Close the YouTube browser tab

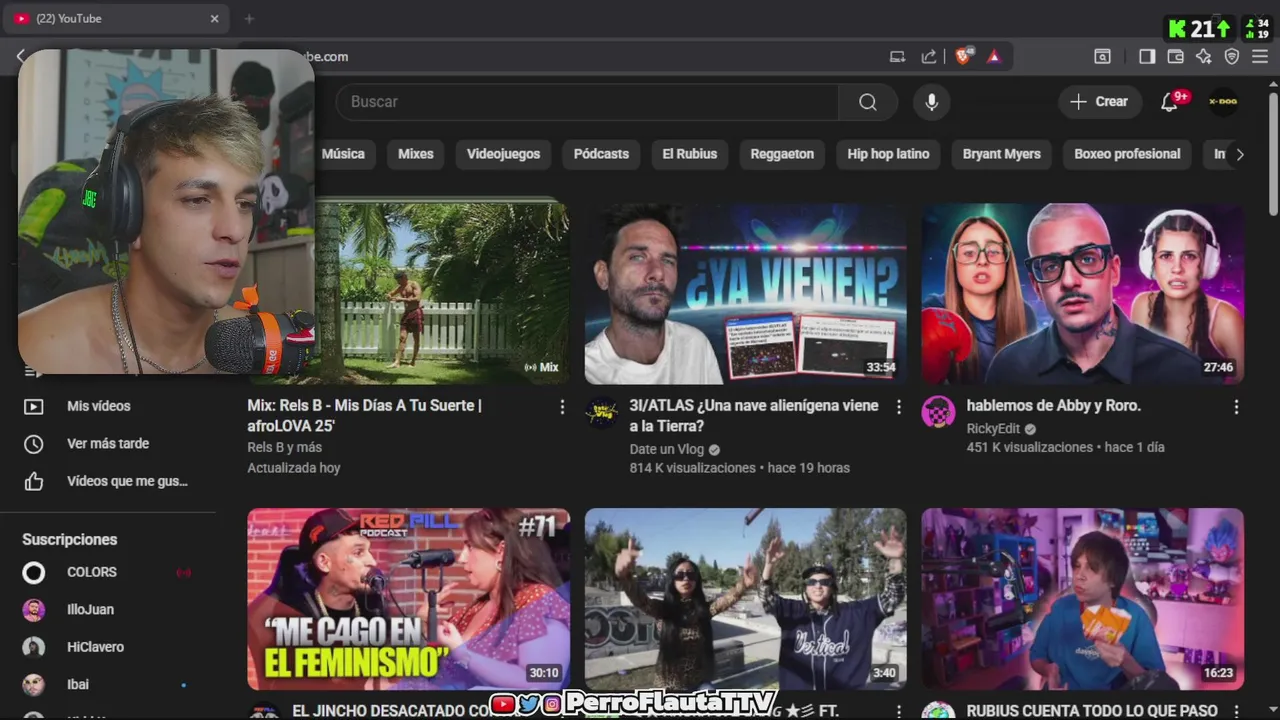(x=214, y=19)
